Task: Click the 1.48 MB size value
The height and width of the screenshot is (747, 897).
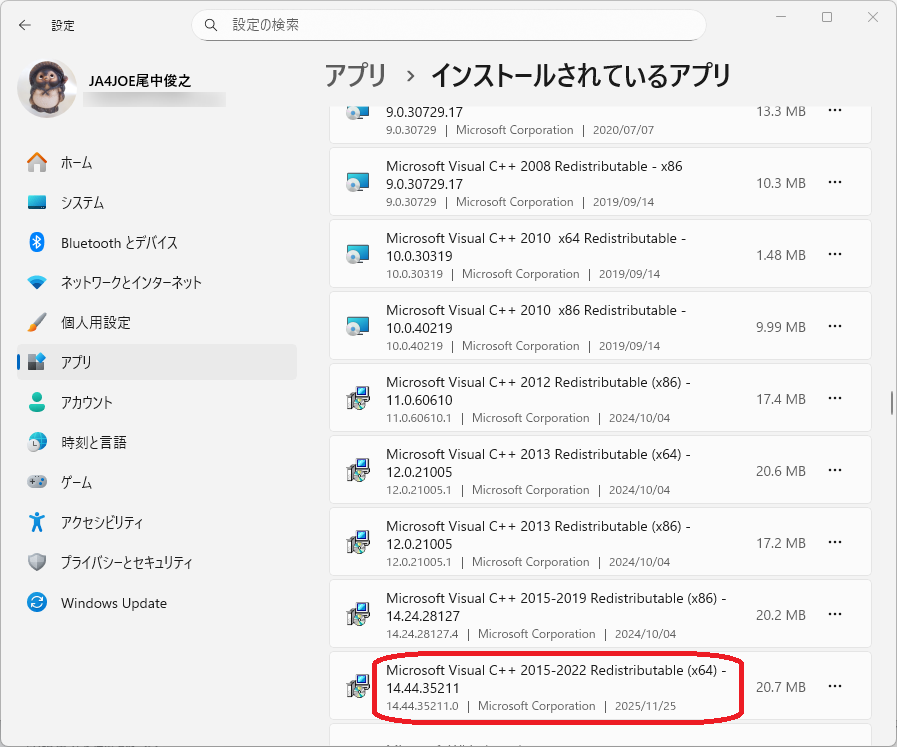Action: pos(780,255)
